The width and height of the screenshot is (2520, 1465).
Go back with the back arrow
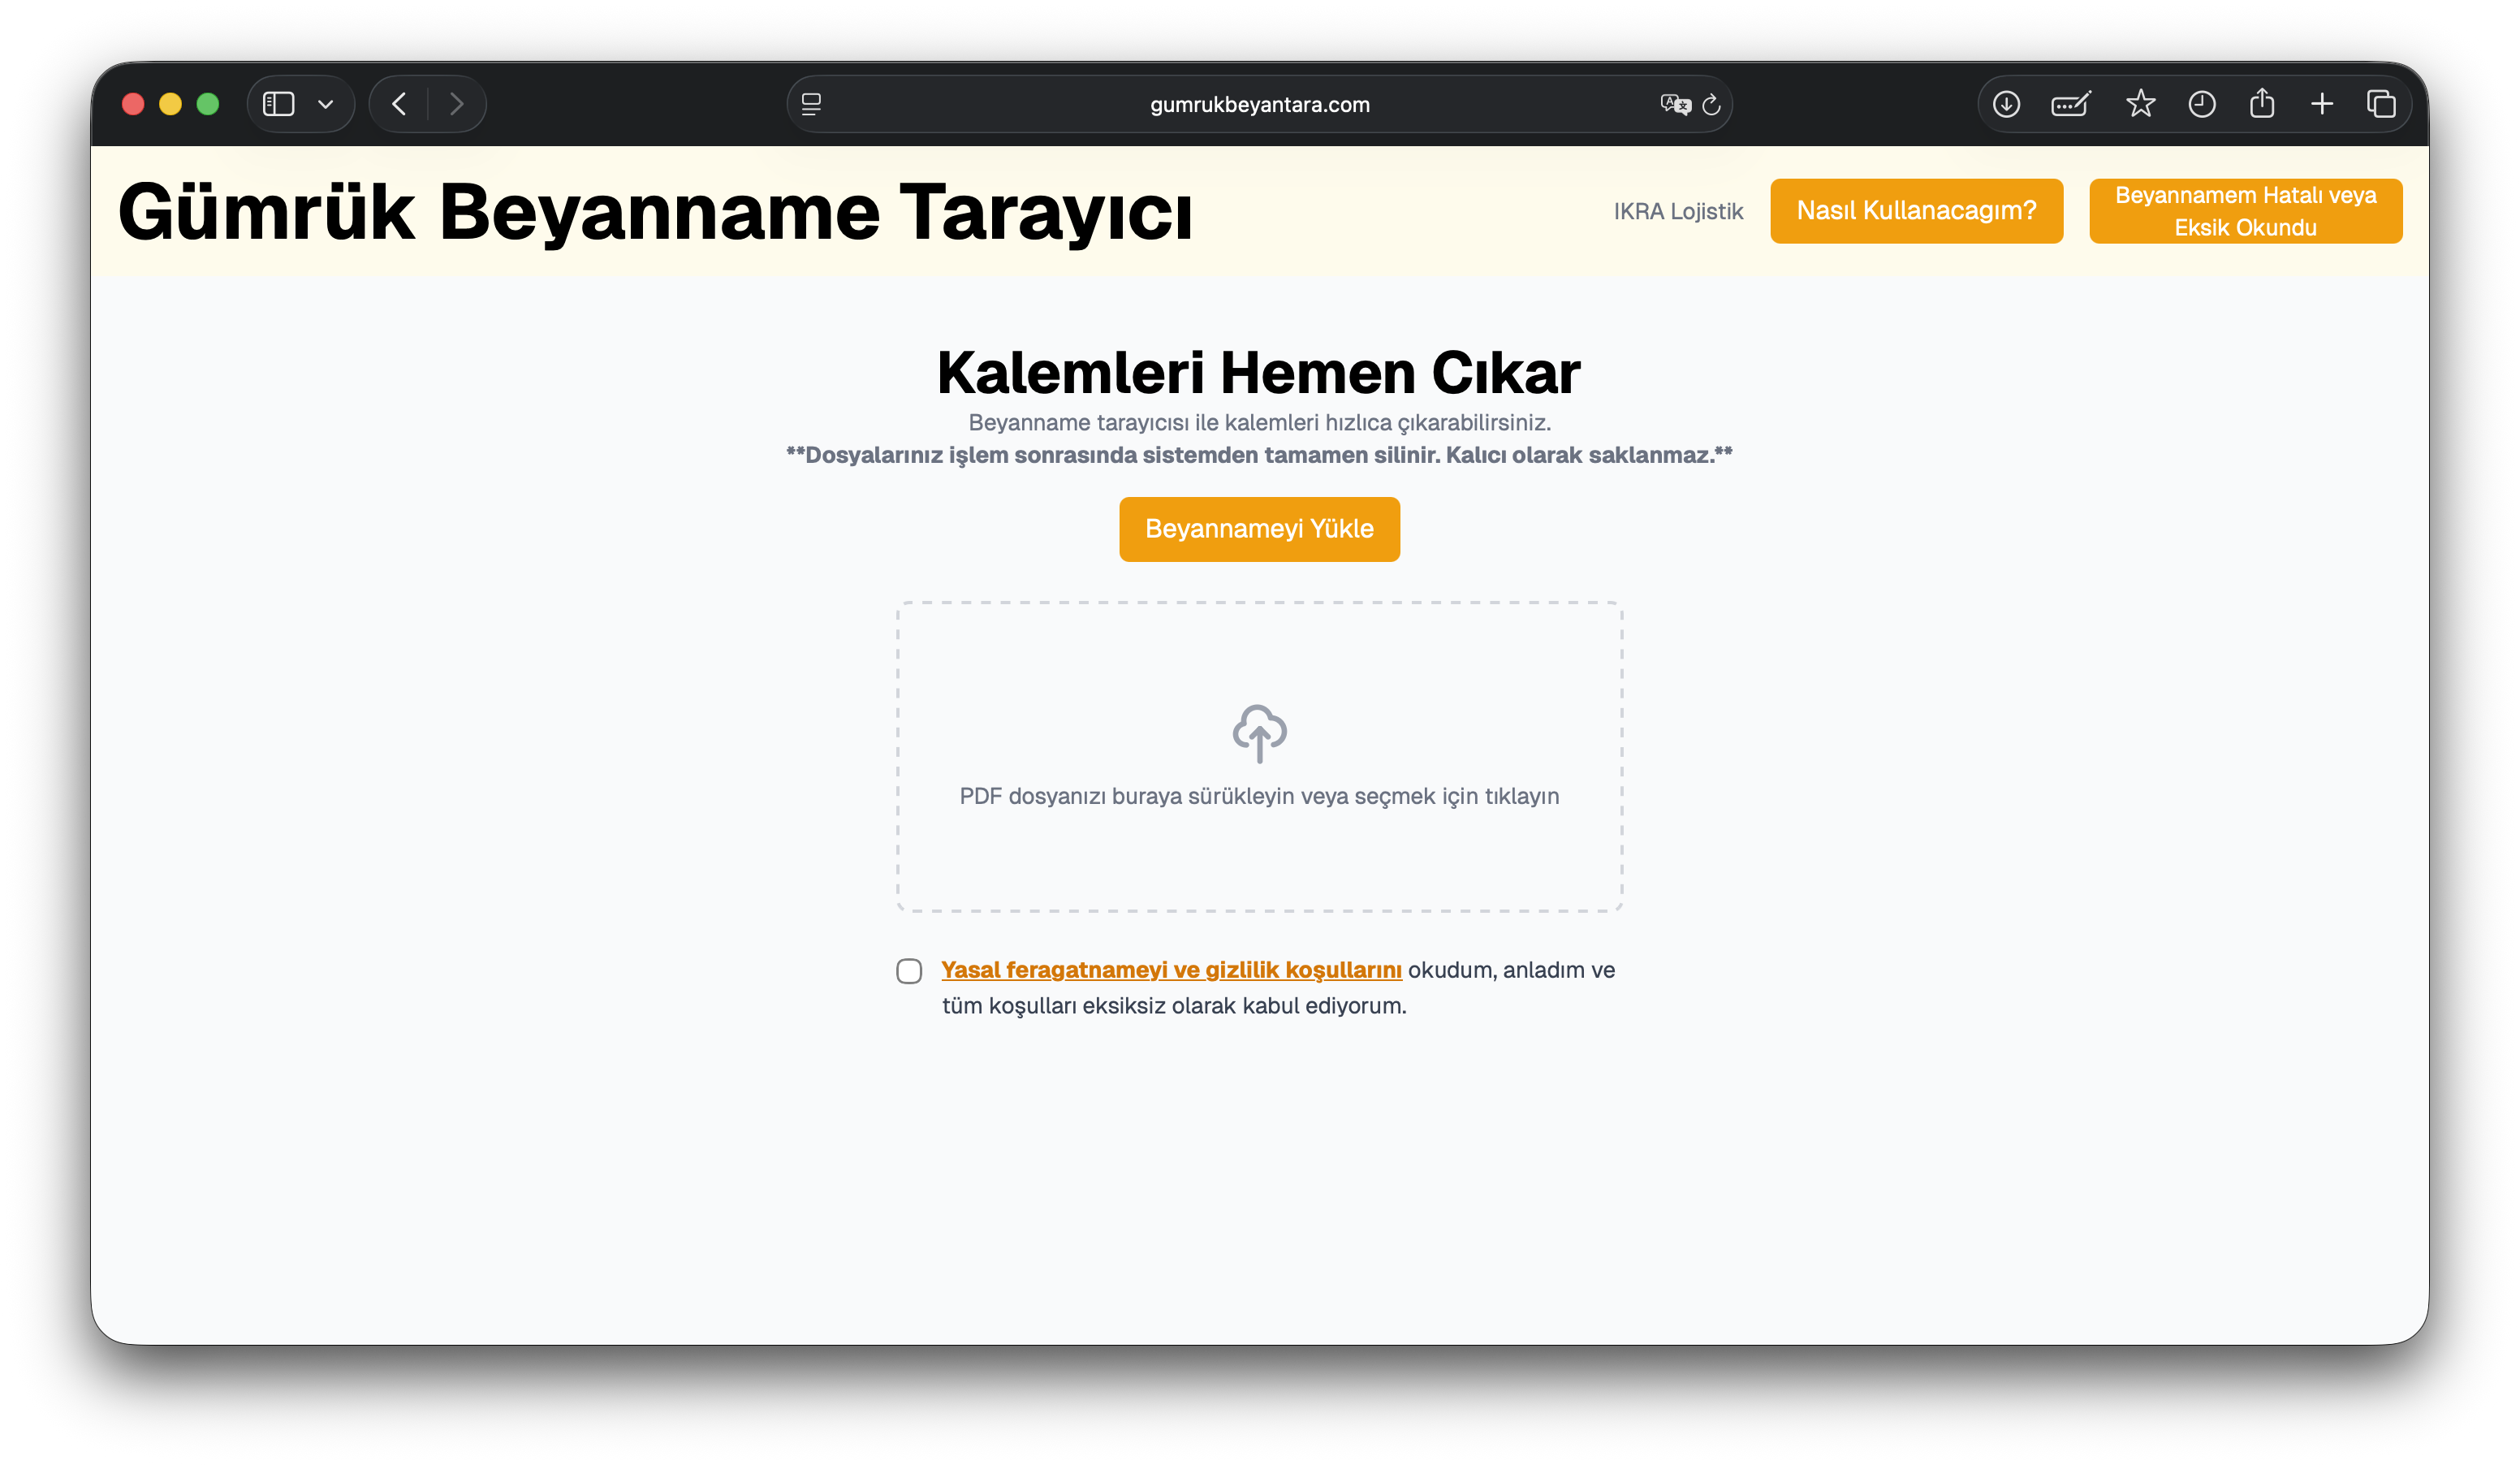(399, 104)
